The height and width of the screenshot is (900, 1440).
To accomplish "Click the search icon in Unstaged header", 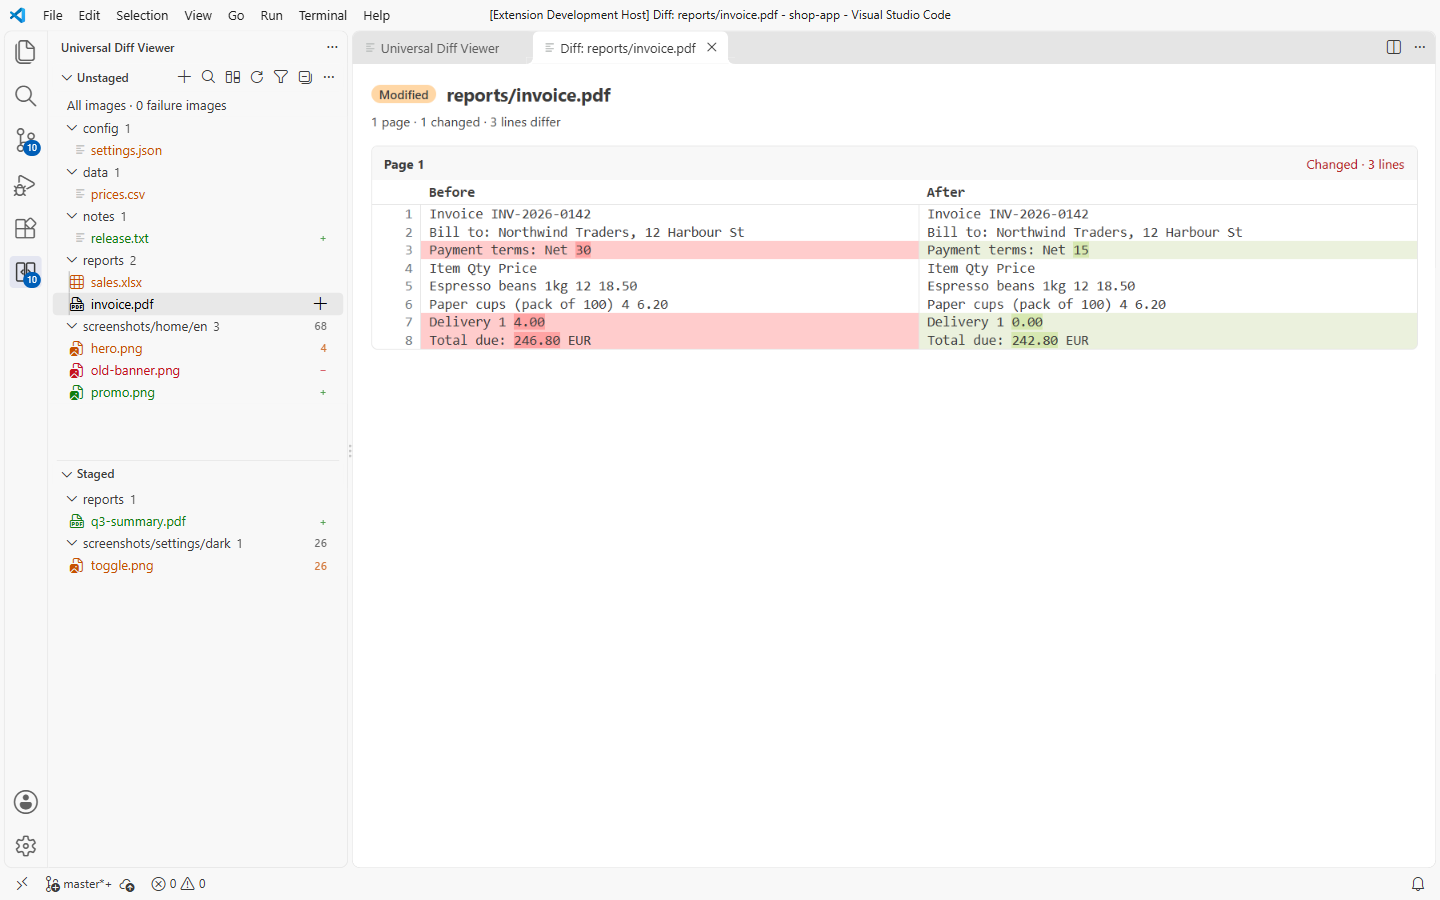I will click(208, 77).
